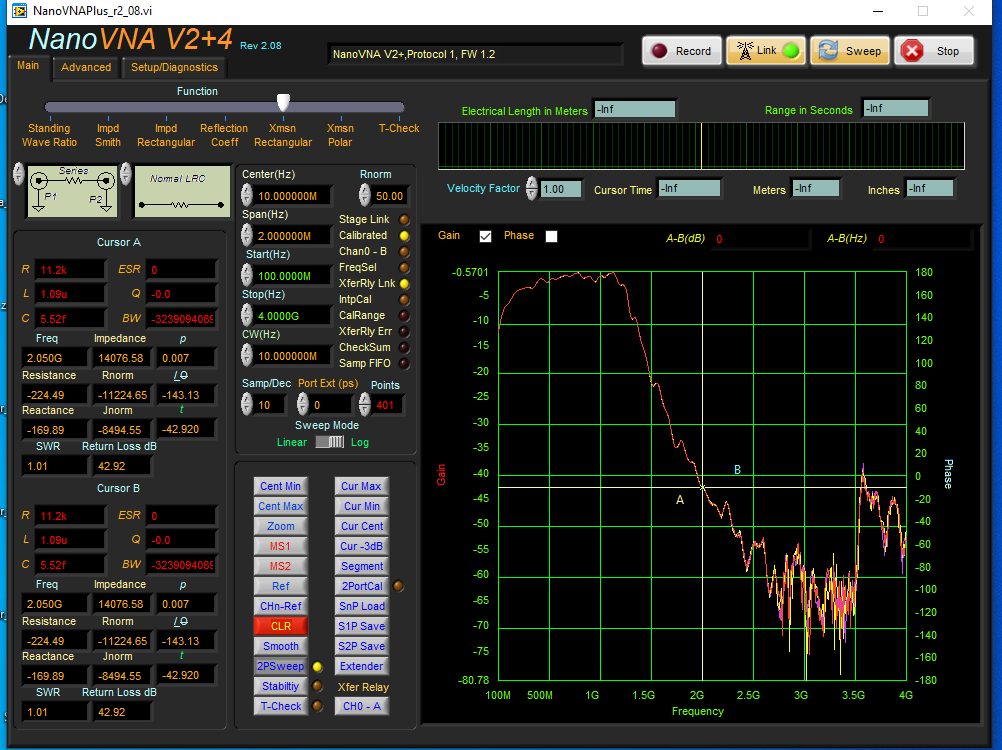
Task: Switch to the Advanced tab
Action: tap(86, 67)
